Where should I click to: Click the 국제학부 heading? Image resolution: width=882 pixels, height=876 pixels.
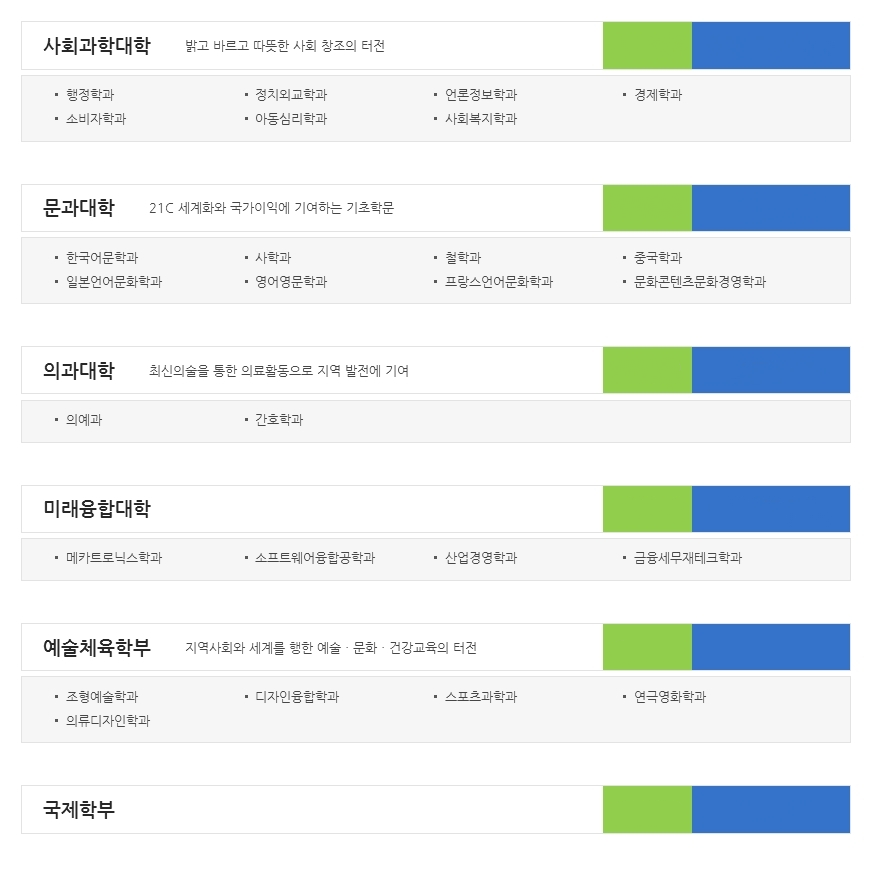79,809
